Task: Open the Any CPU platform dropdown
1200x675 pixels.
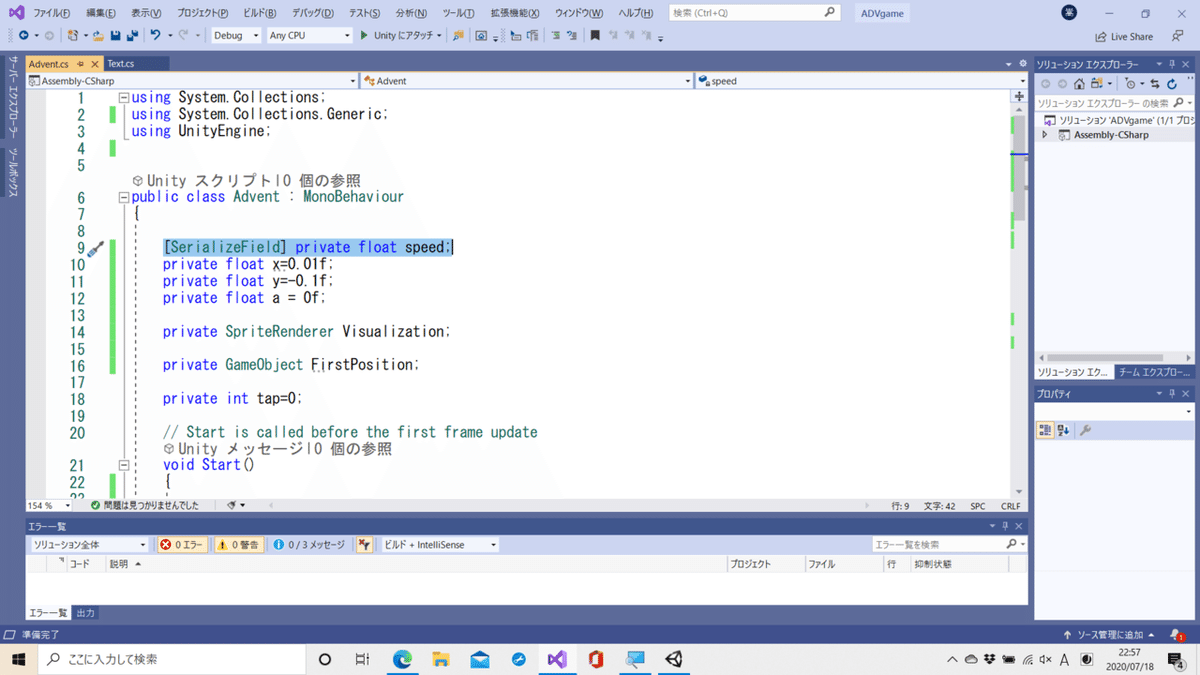Action: (x=310, y=35)
